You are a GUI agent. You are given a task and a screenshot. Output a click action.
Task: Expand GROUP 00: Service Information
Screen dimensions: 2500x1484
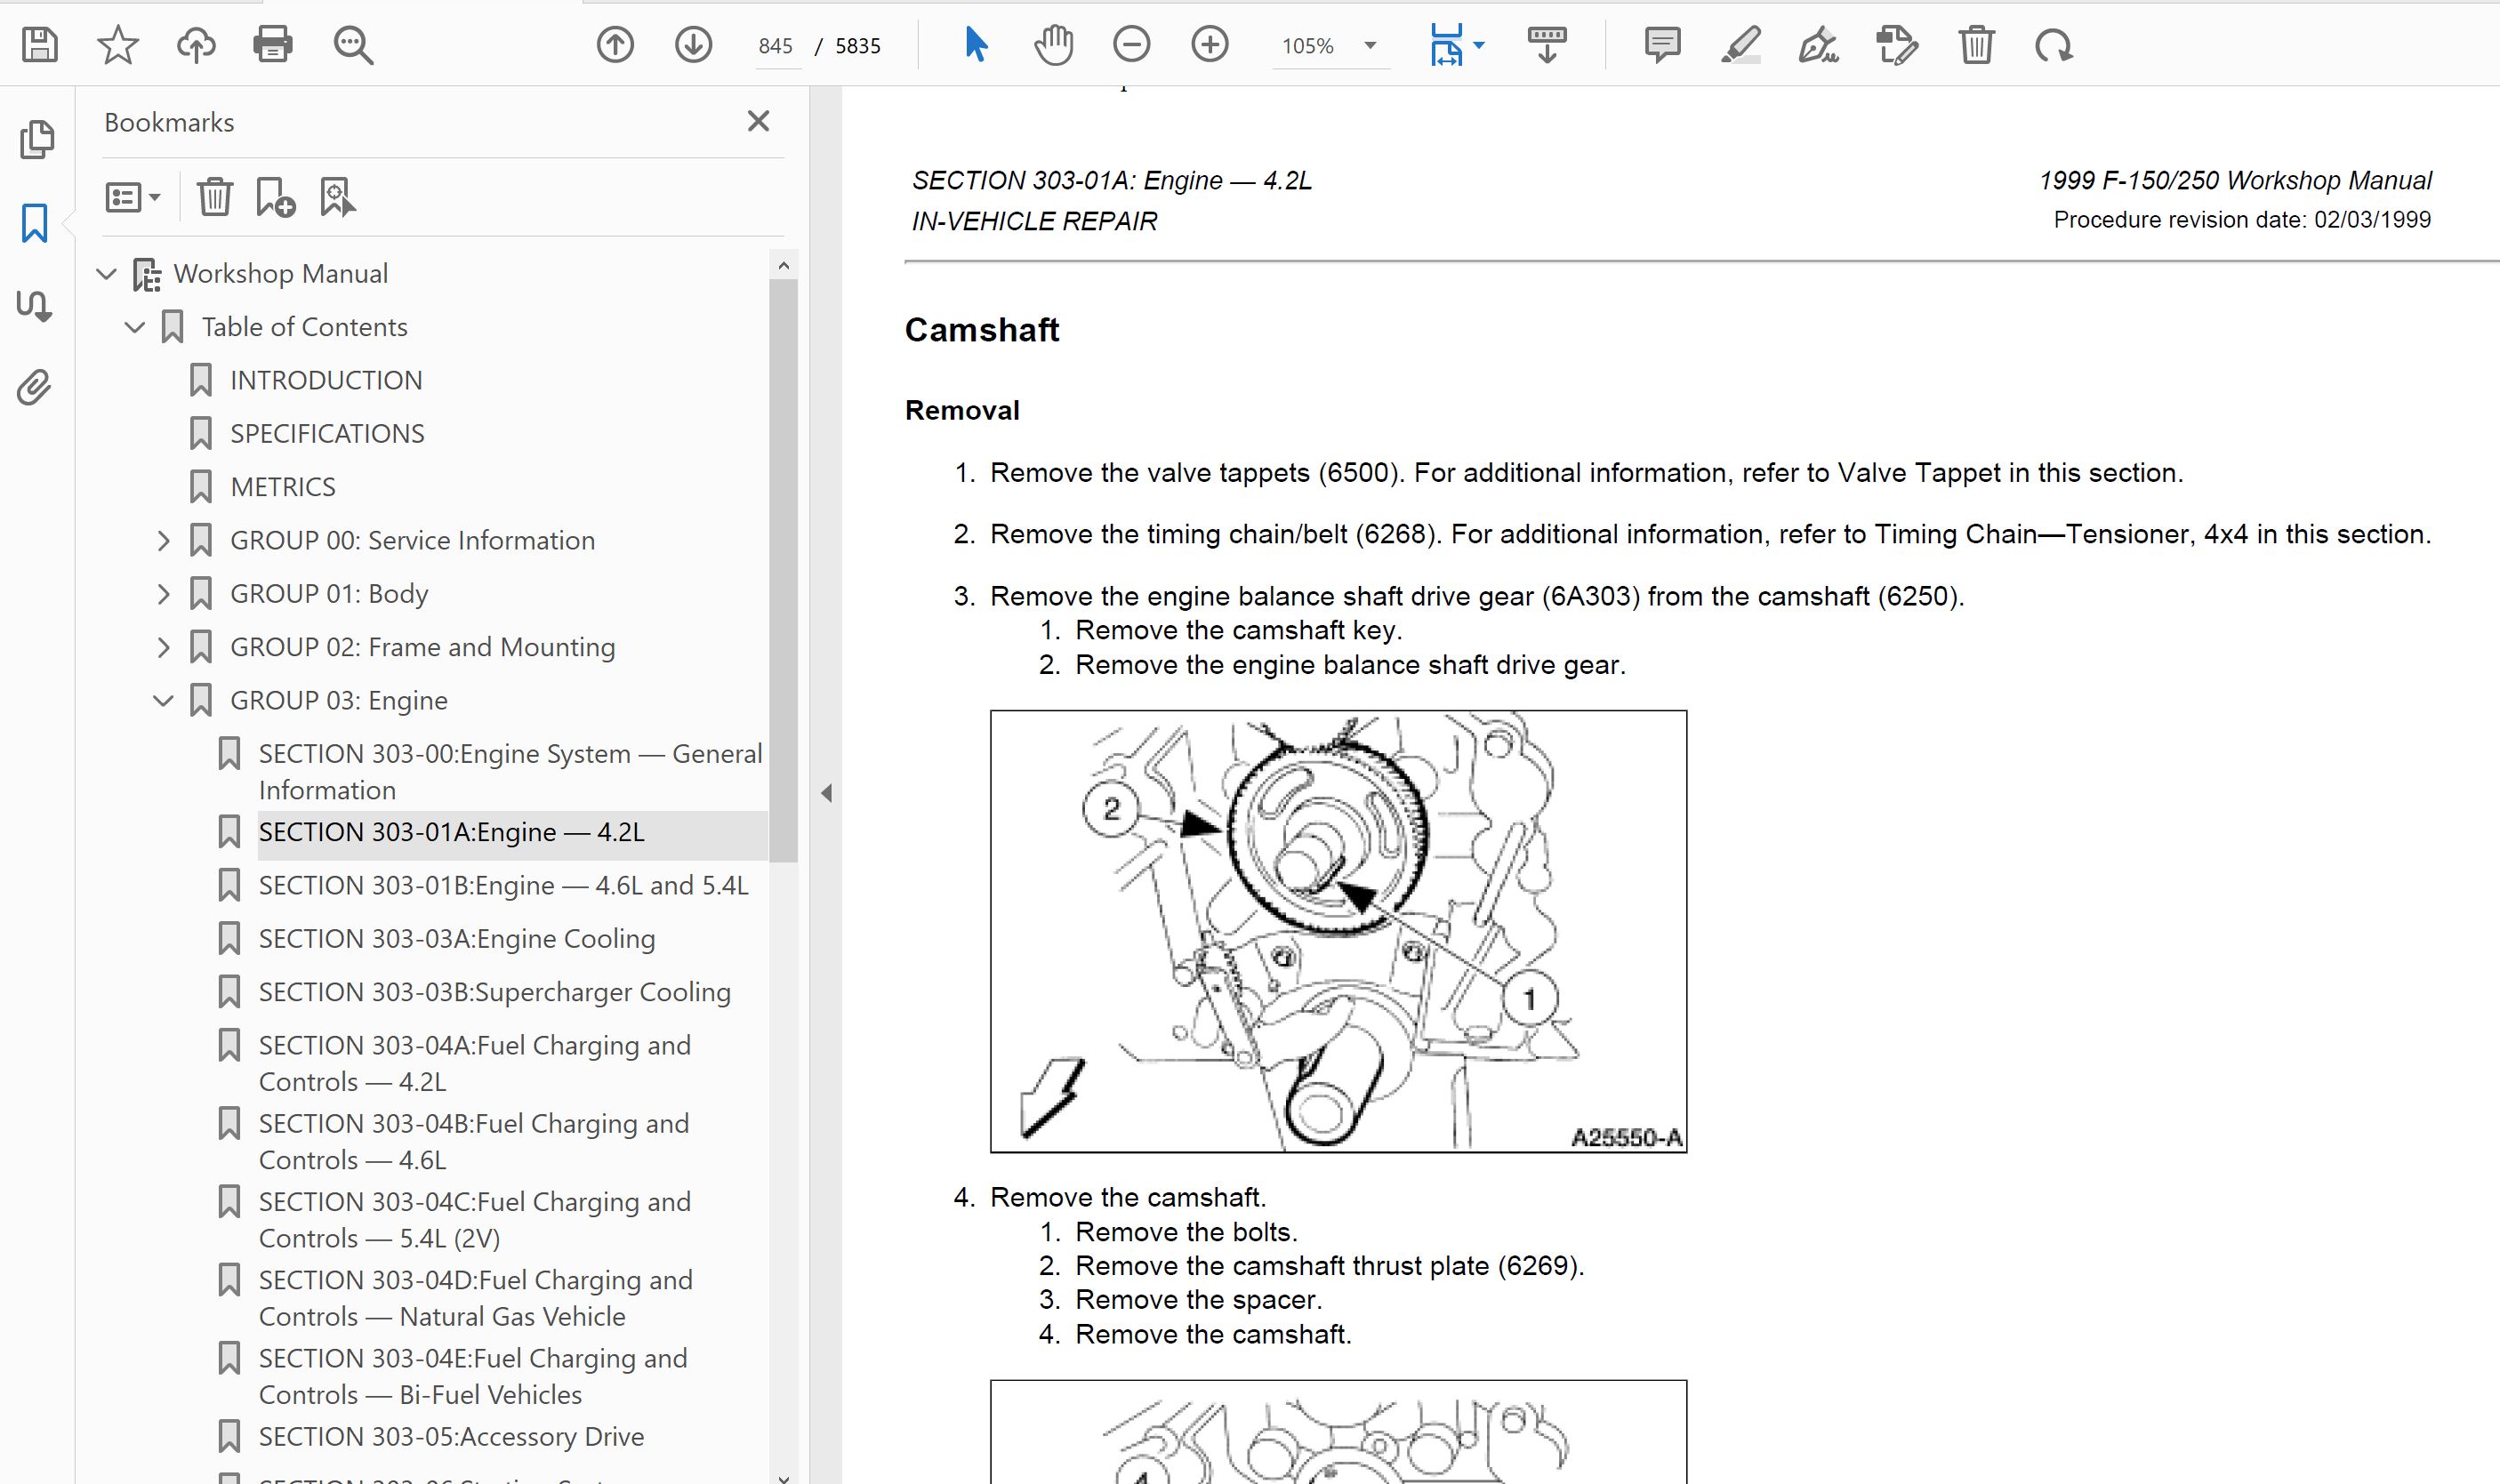[163, 541]
